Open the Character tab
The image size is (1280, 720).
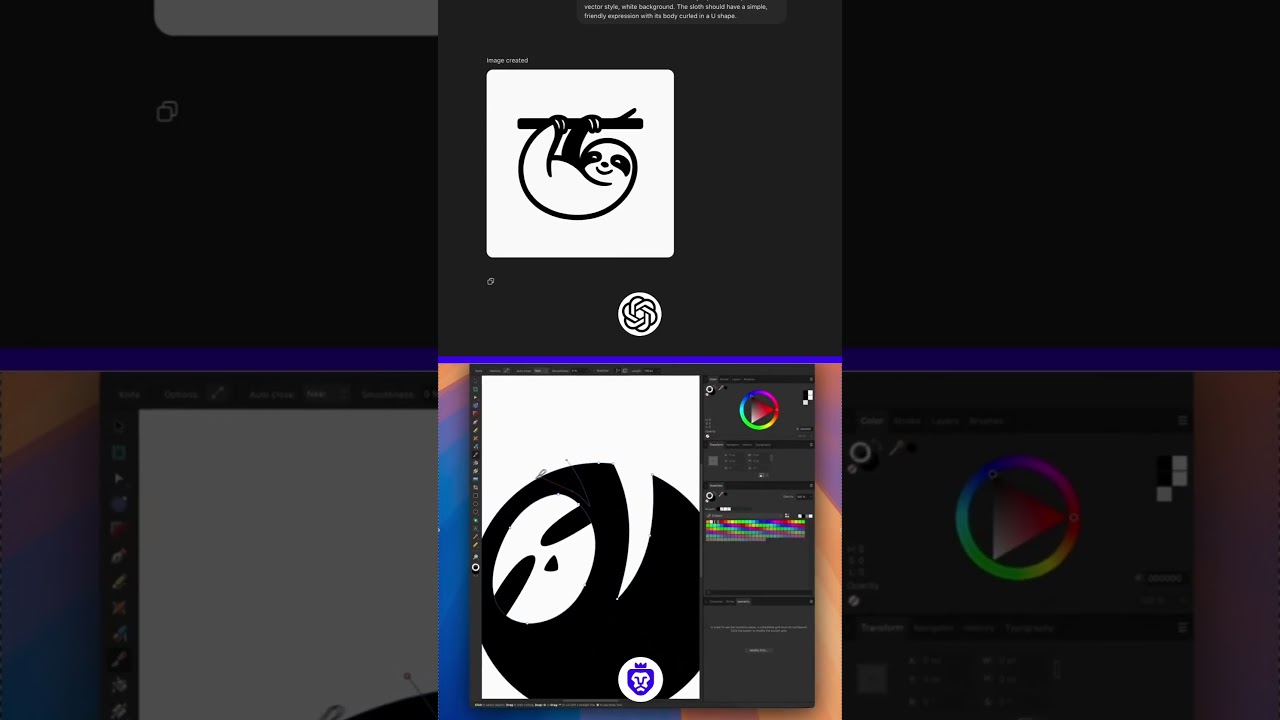tap(716, 602)
